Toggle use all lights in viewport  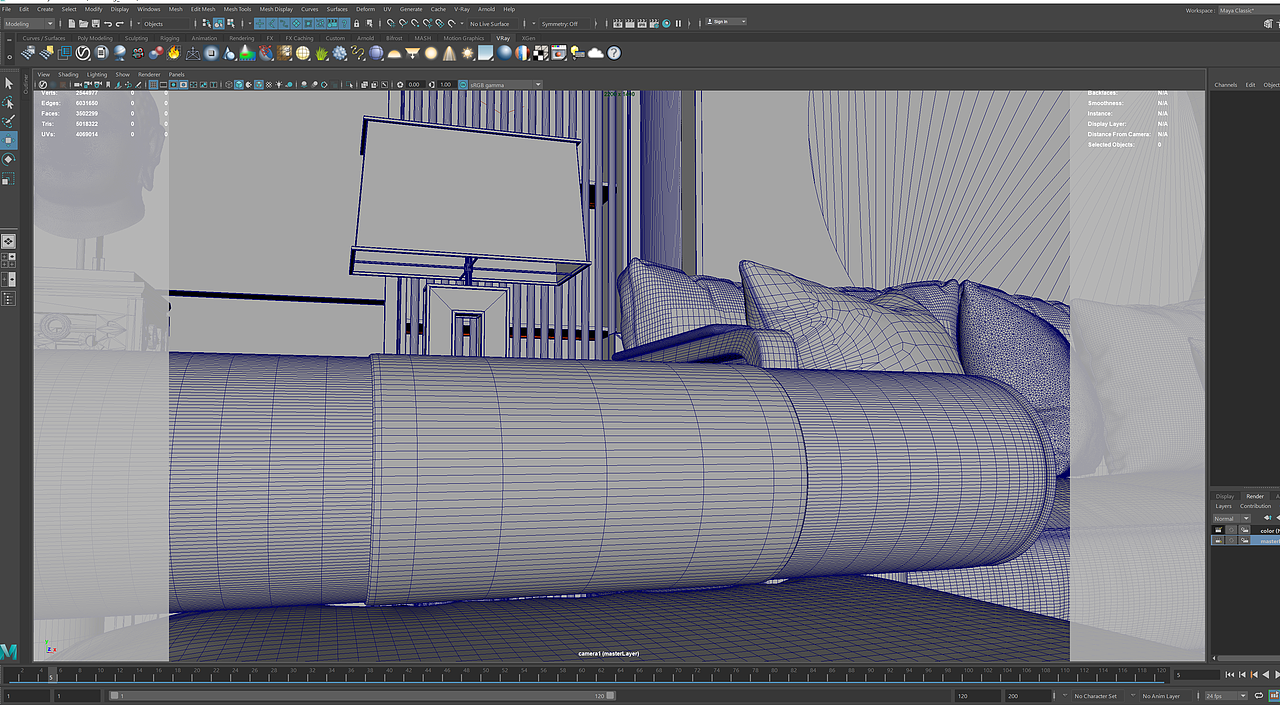(x=279, y=85)
